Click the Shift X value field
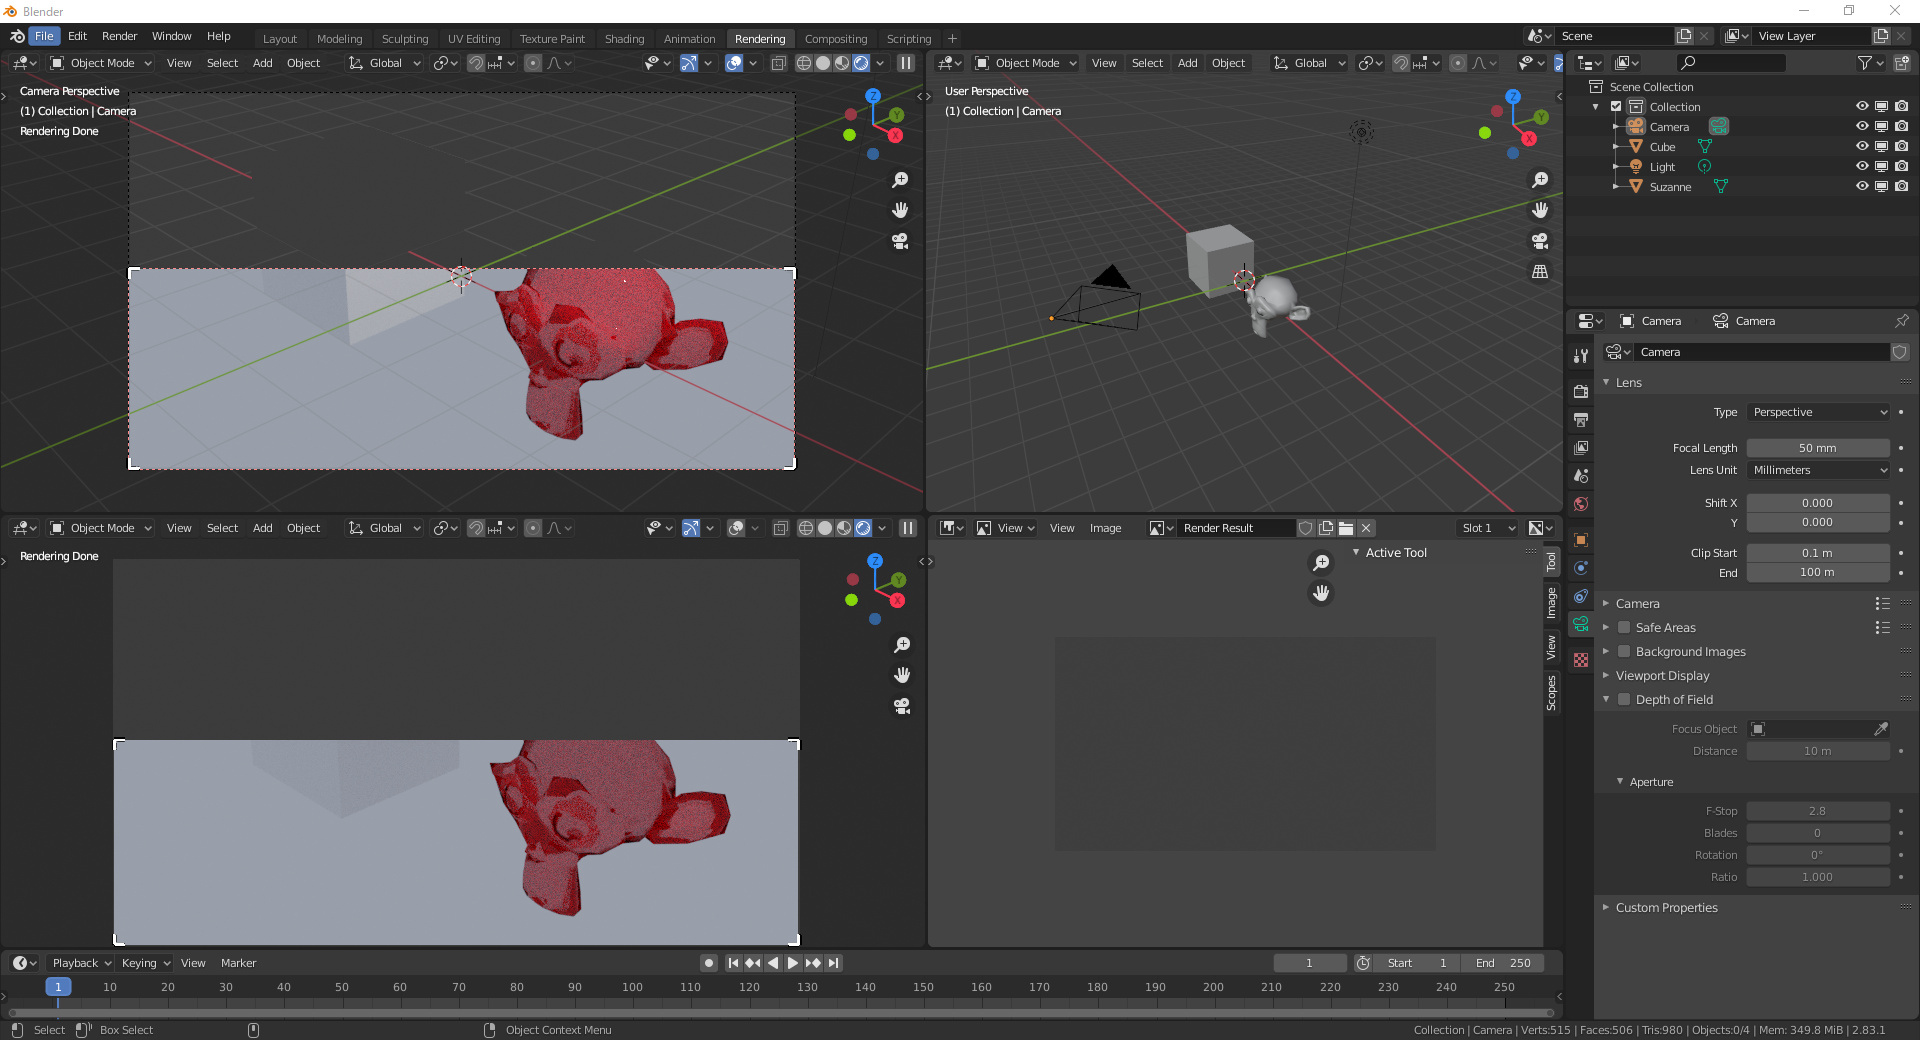 (1818, 503)
